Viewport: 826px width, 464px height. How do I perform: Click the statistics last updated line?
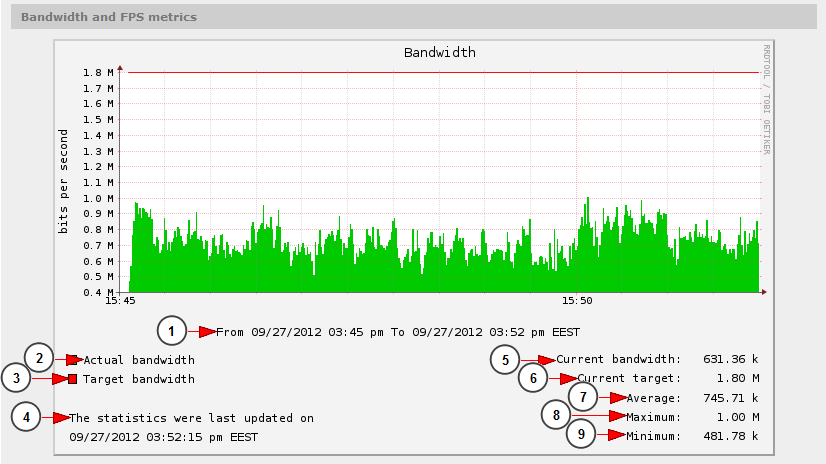(192, 418)
